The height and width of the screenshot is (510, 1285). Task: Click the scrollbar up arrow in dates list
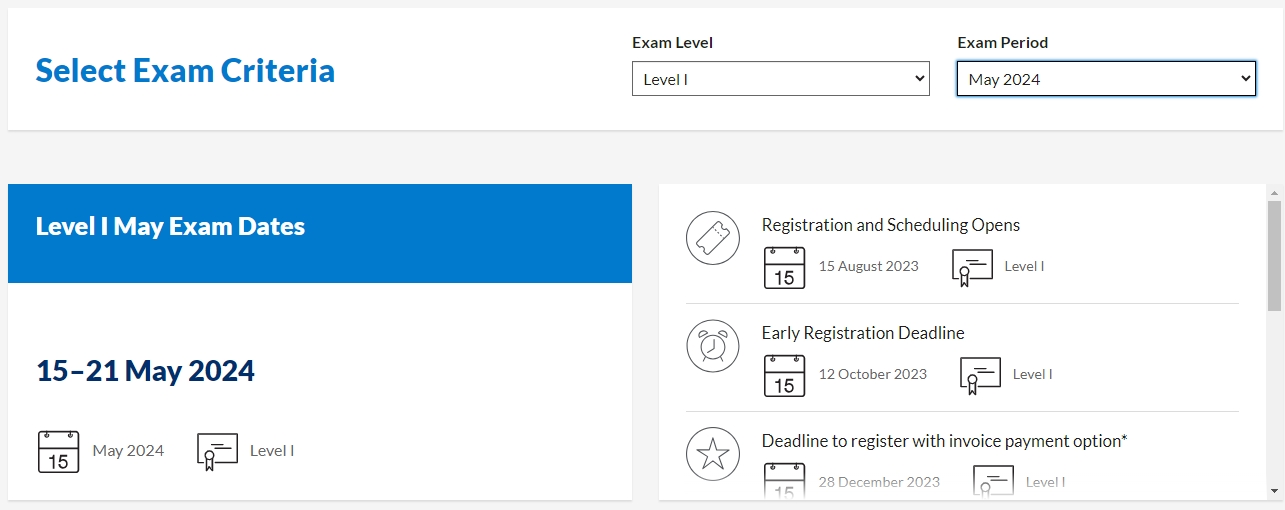(x=1274, y=192)
